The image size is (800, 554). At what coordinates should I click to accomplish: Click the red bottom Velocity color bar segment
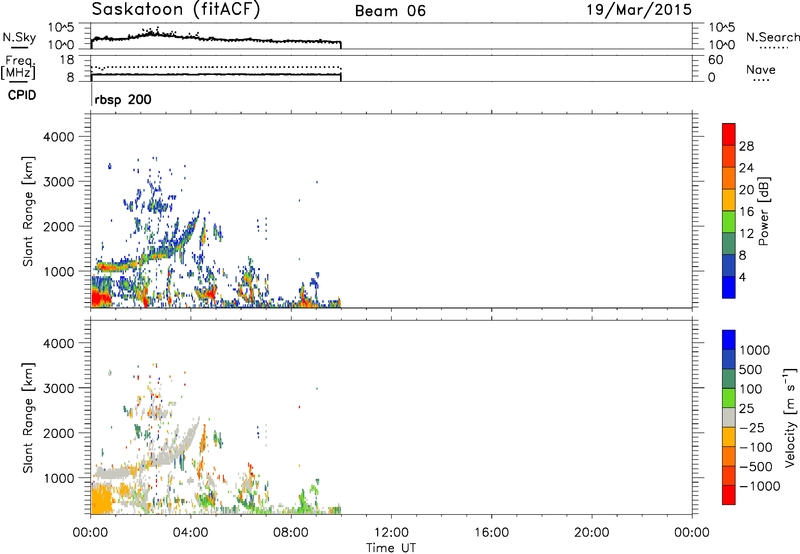(729, 495)
